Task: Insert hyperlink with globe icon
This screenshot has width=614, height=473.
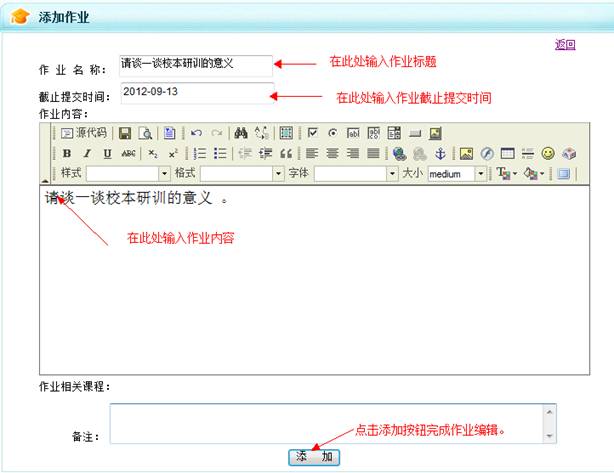Action: 399,153
